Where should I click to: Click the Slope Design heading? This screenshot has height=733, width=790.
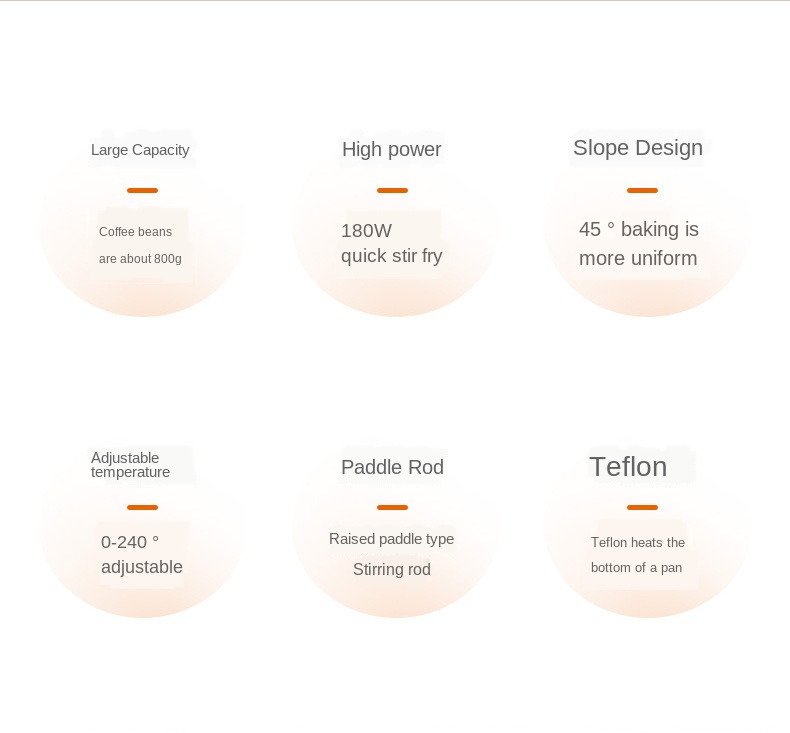pyautogui.click(x=638, y=148)
